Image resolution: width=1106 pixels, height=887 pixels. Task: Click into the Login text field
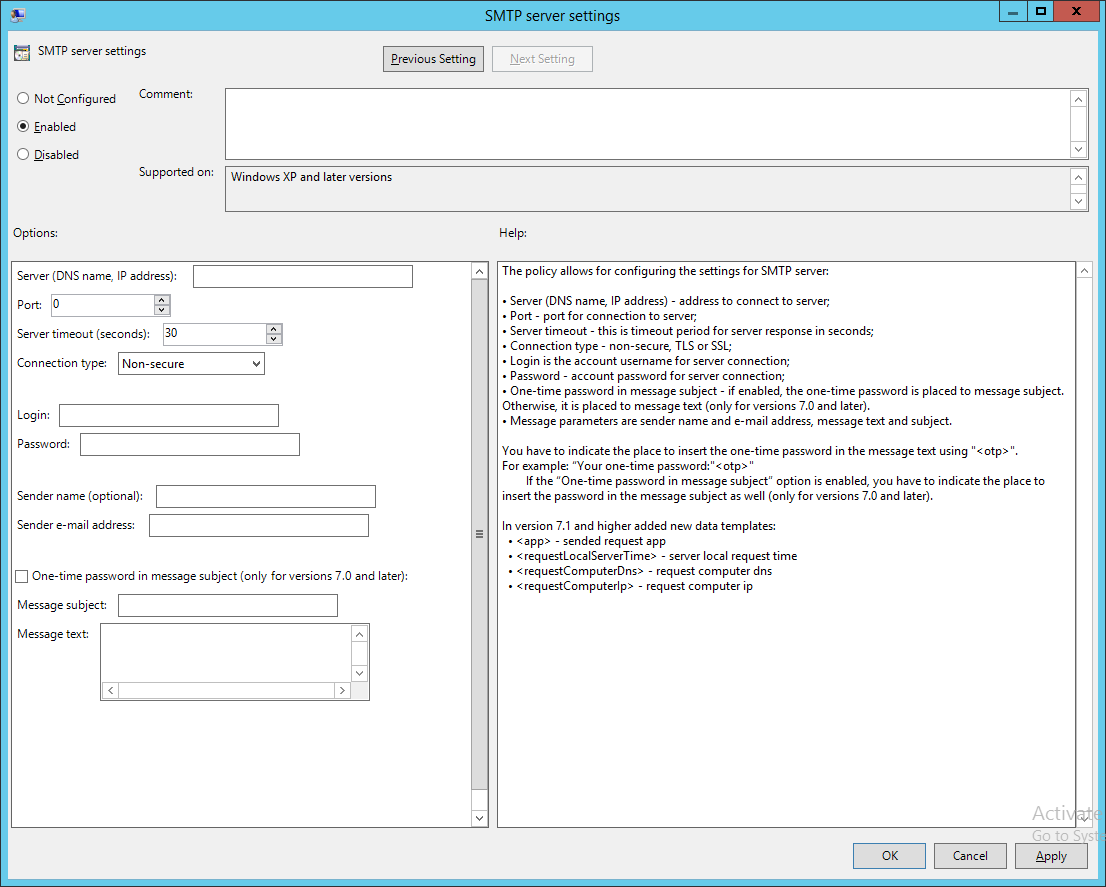(x=169, y=416)
